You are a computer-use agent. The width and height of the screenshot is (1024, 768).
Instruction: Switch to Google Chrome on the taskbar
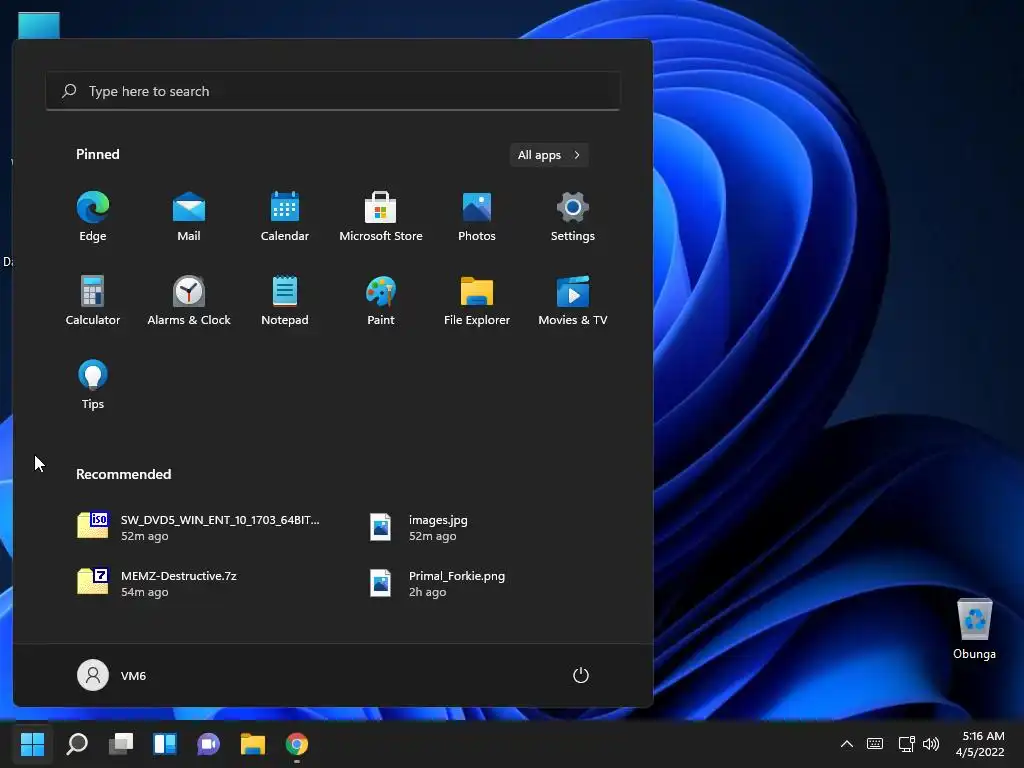point(296,744)
